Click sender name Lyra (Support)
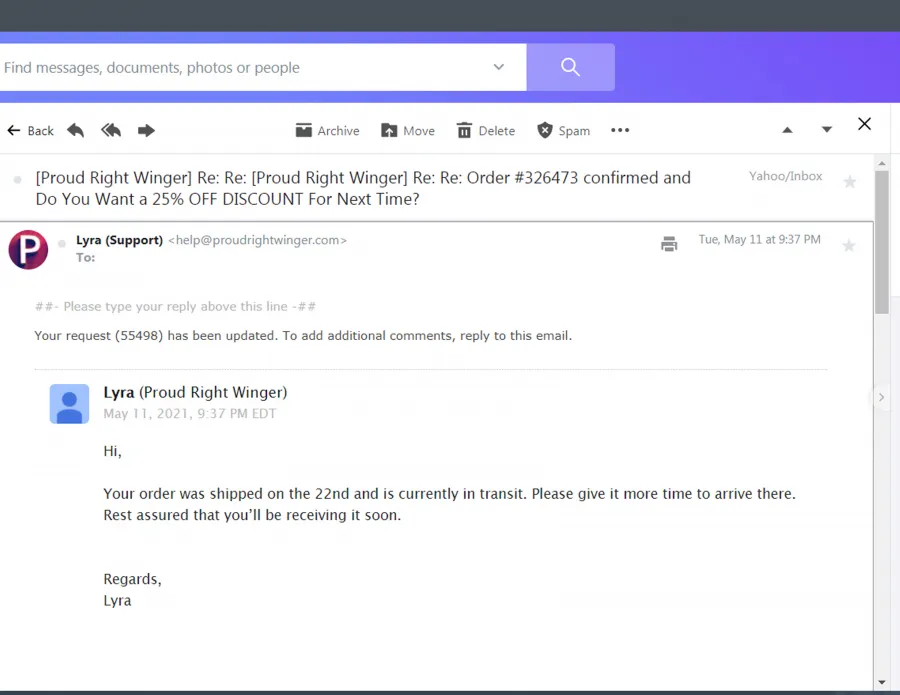900x695 pixels. (x=119, y=240)
